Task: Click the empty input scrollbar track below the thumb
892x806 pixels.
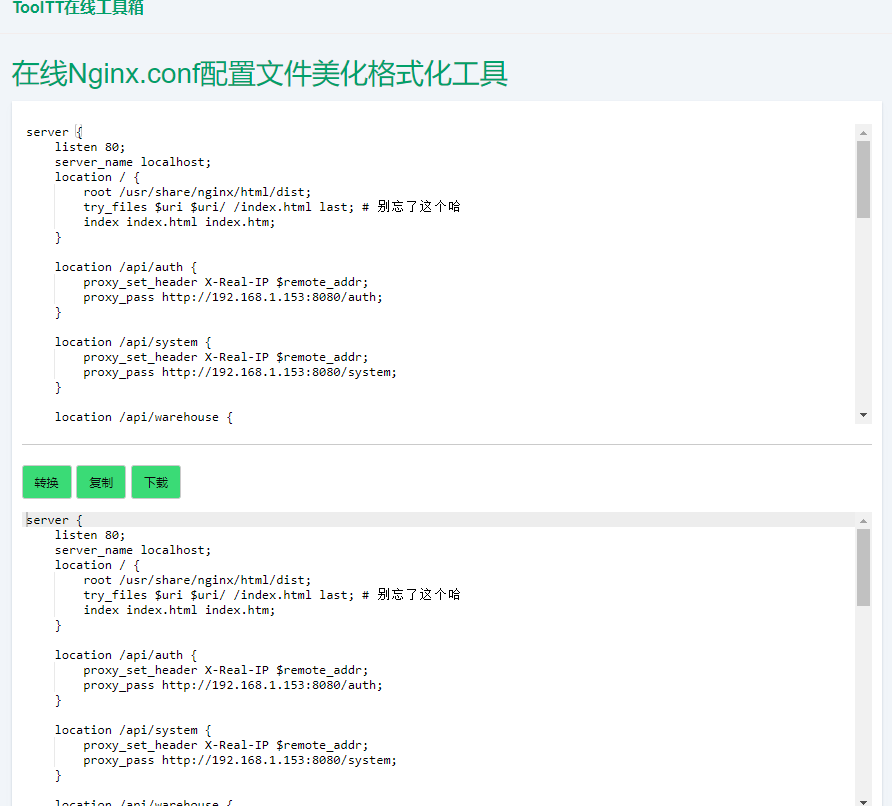Action: [x=863, y=320]
